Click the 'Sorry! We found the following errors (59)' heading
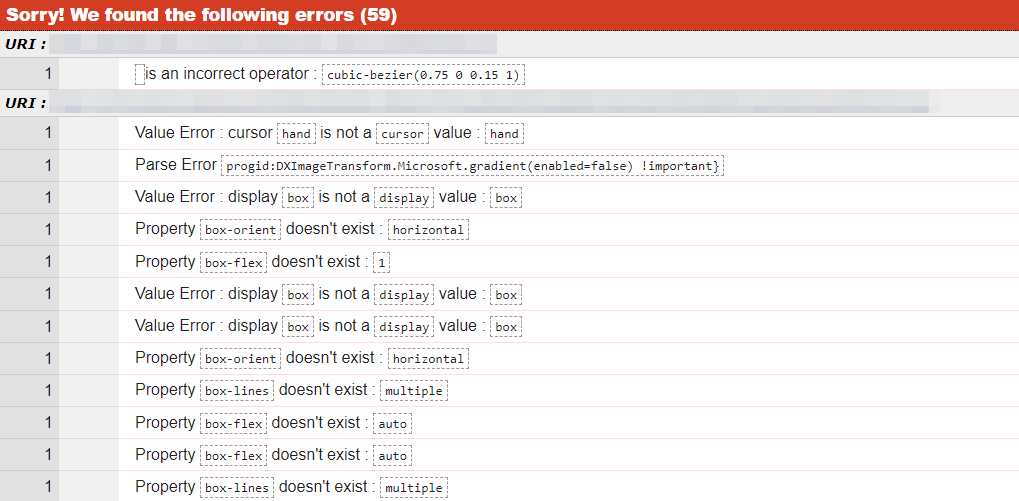Screen dimensions: 1019x501 (x=201, y=15)
